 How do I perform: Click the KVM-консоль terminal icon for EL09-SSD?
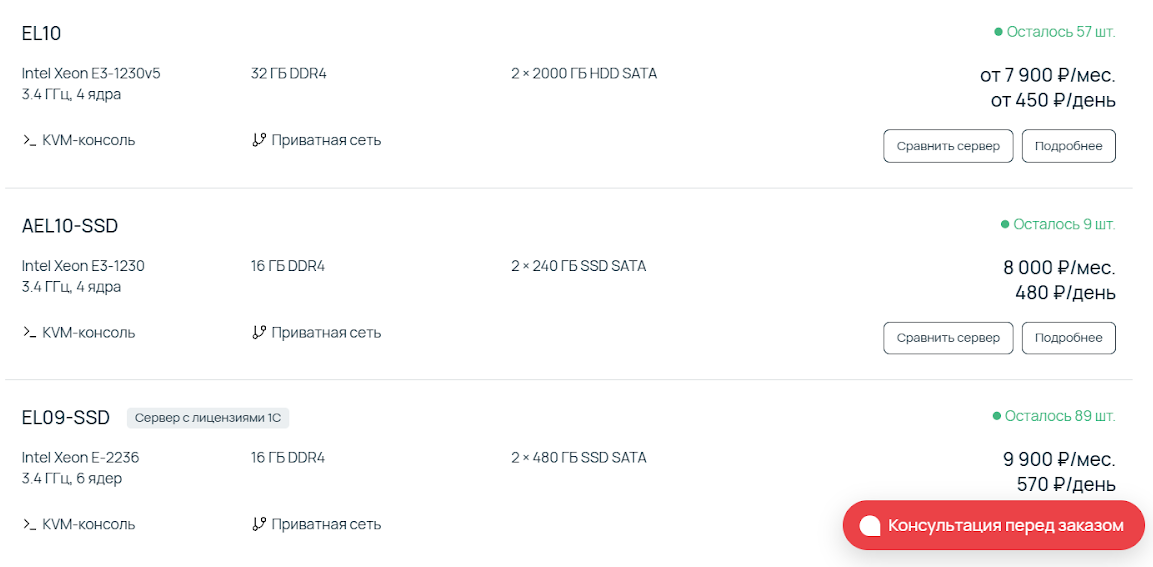29,525
